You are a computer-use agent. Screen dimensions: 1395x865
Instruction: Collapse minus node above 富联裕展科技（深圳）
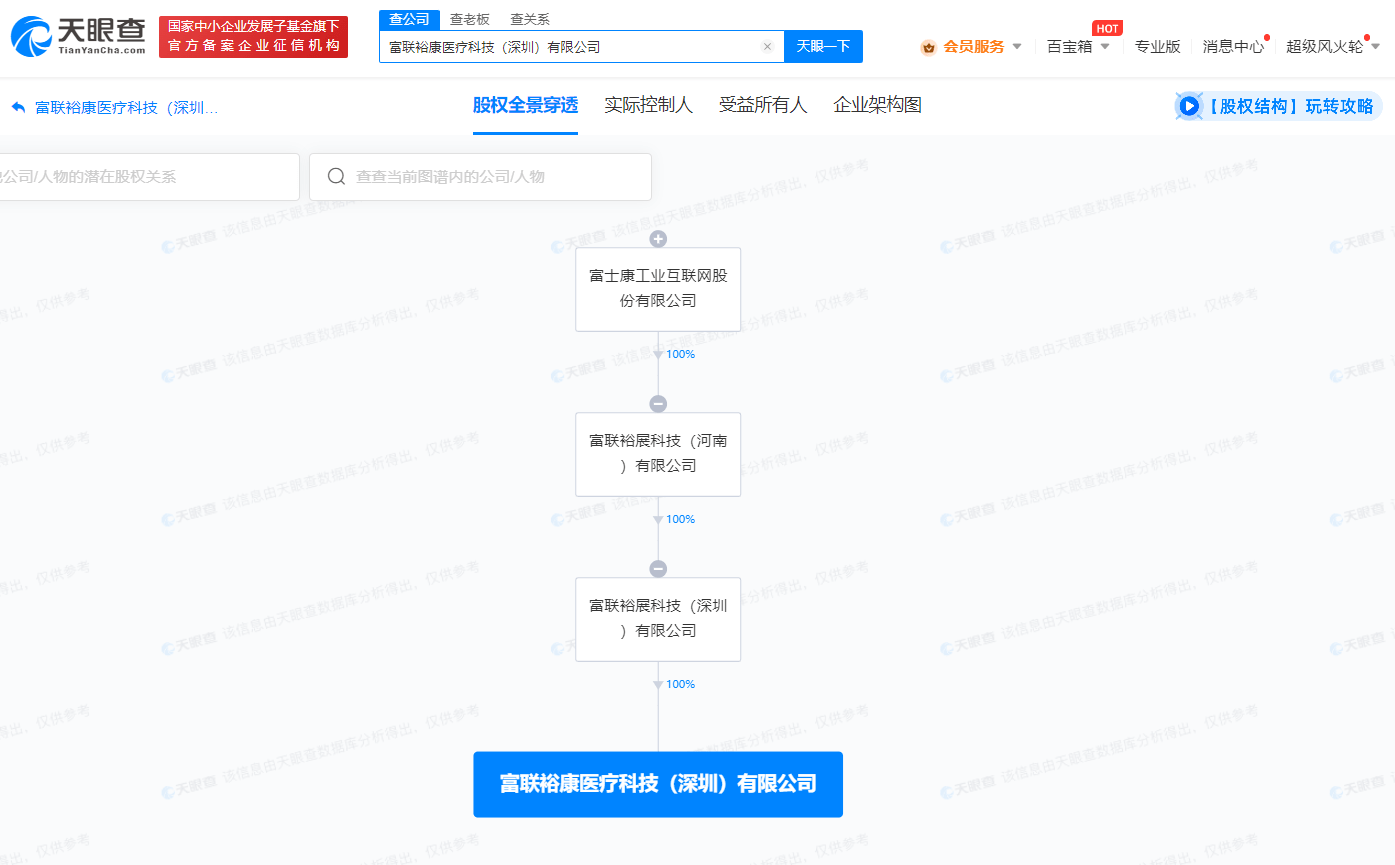point(658,569)
